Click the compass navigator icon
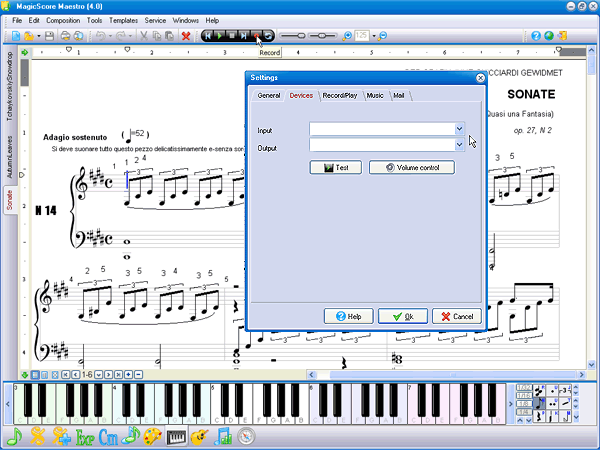The width and height of the screenshot is (600, 450). (x=246, y=437)
